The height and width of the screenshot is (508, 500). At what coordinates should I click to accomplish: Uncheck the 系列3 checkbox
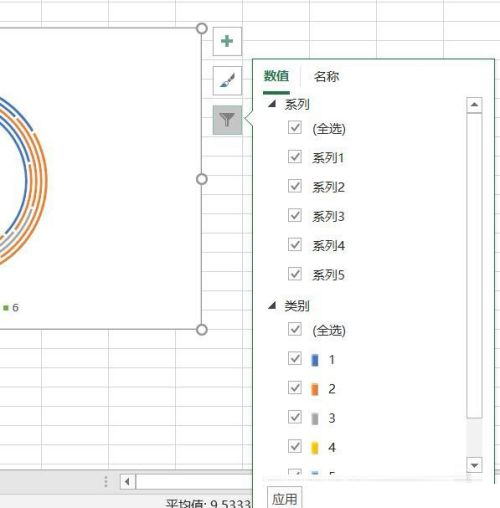(x=295, y=215)
